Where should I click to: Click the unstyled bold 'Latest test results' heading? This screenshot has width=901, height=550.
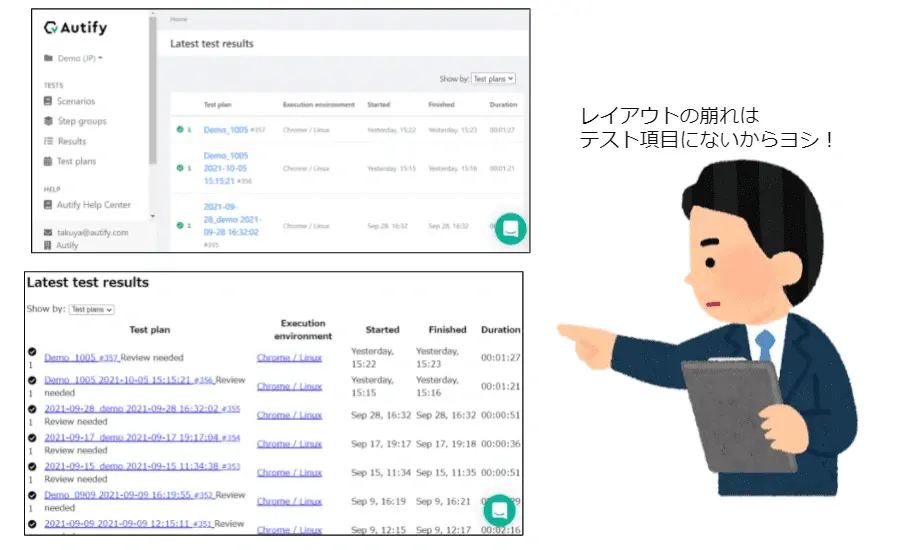87,282
